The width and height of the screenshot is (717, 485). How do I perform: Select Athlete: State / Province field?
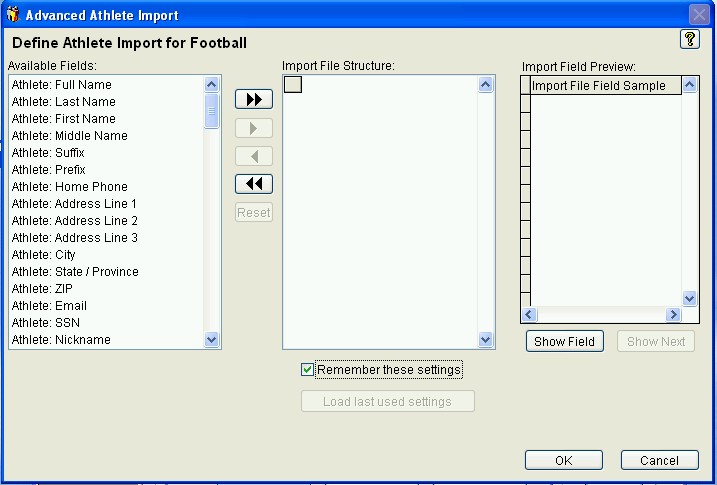tap(106, 272)
